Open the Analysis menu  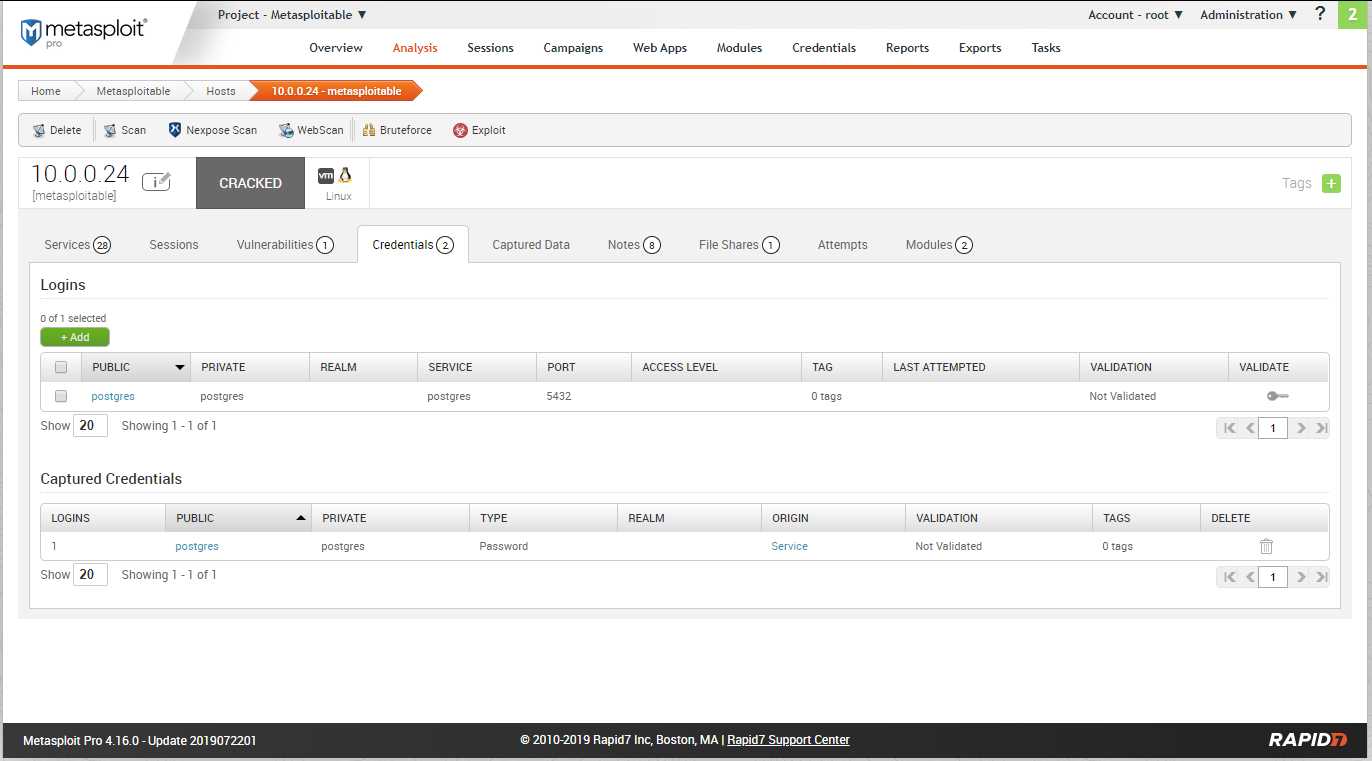(x=415, y=48)
